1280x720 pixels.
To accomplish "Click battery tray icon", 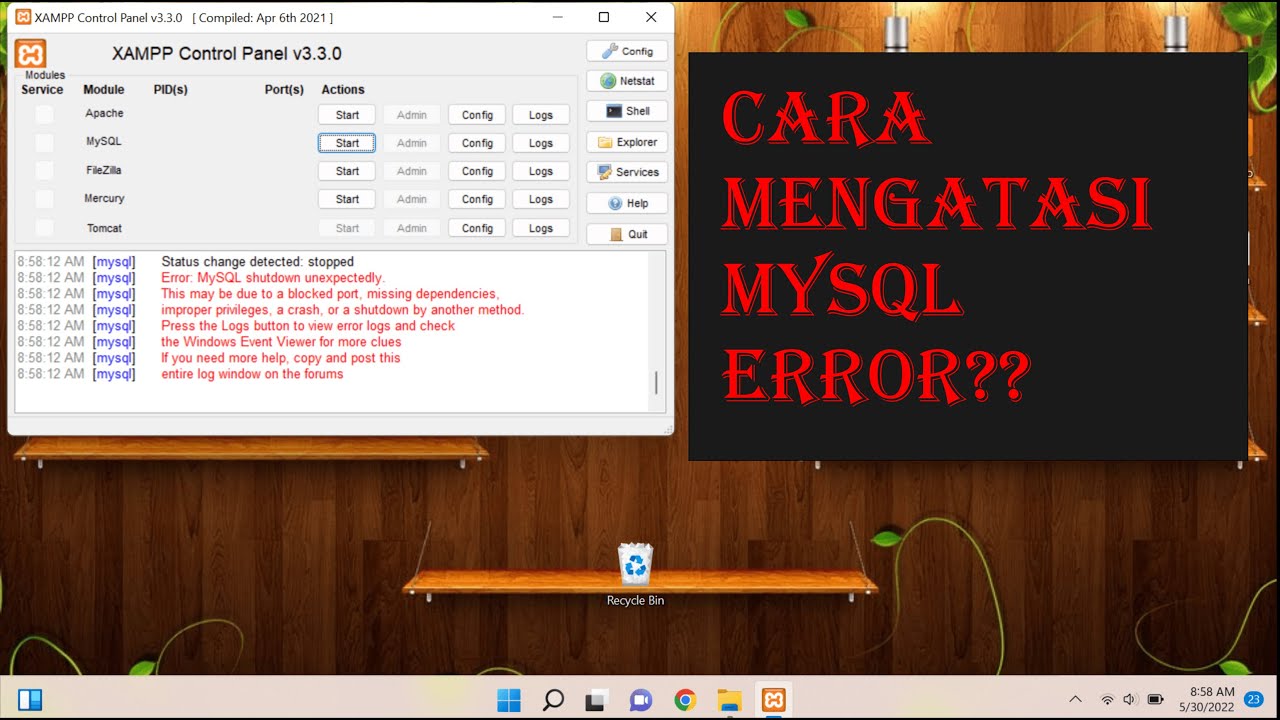I will 1156,699.
